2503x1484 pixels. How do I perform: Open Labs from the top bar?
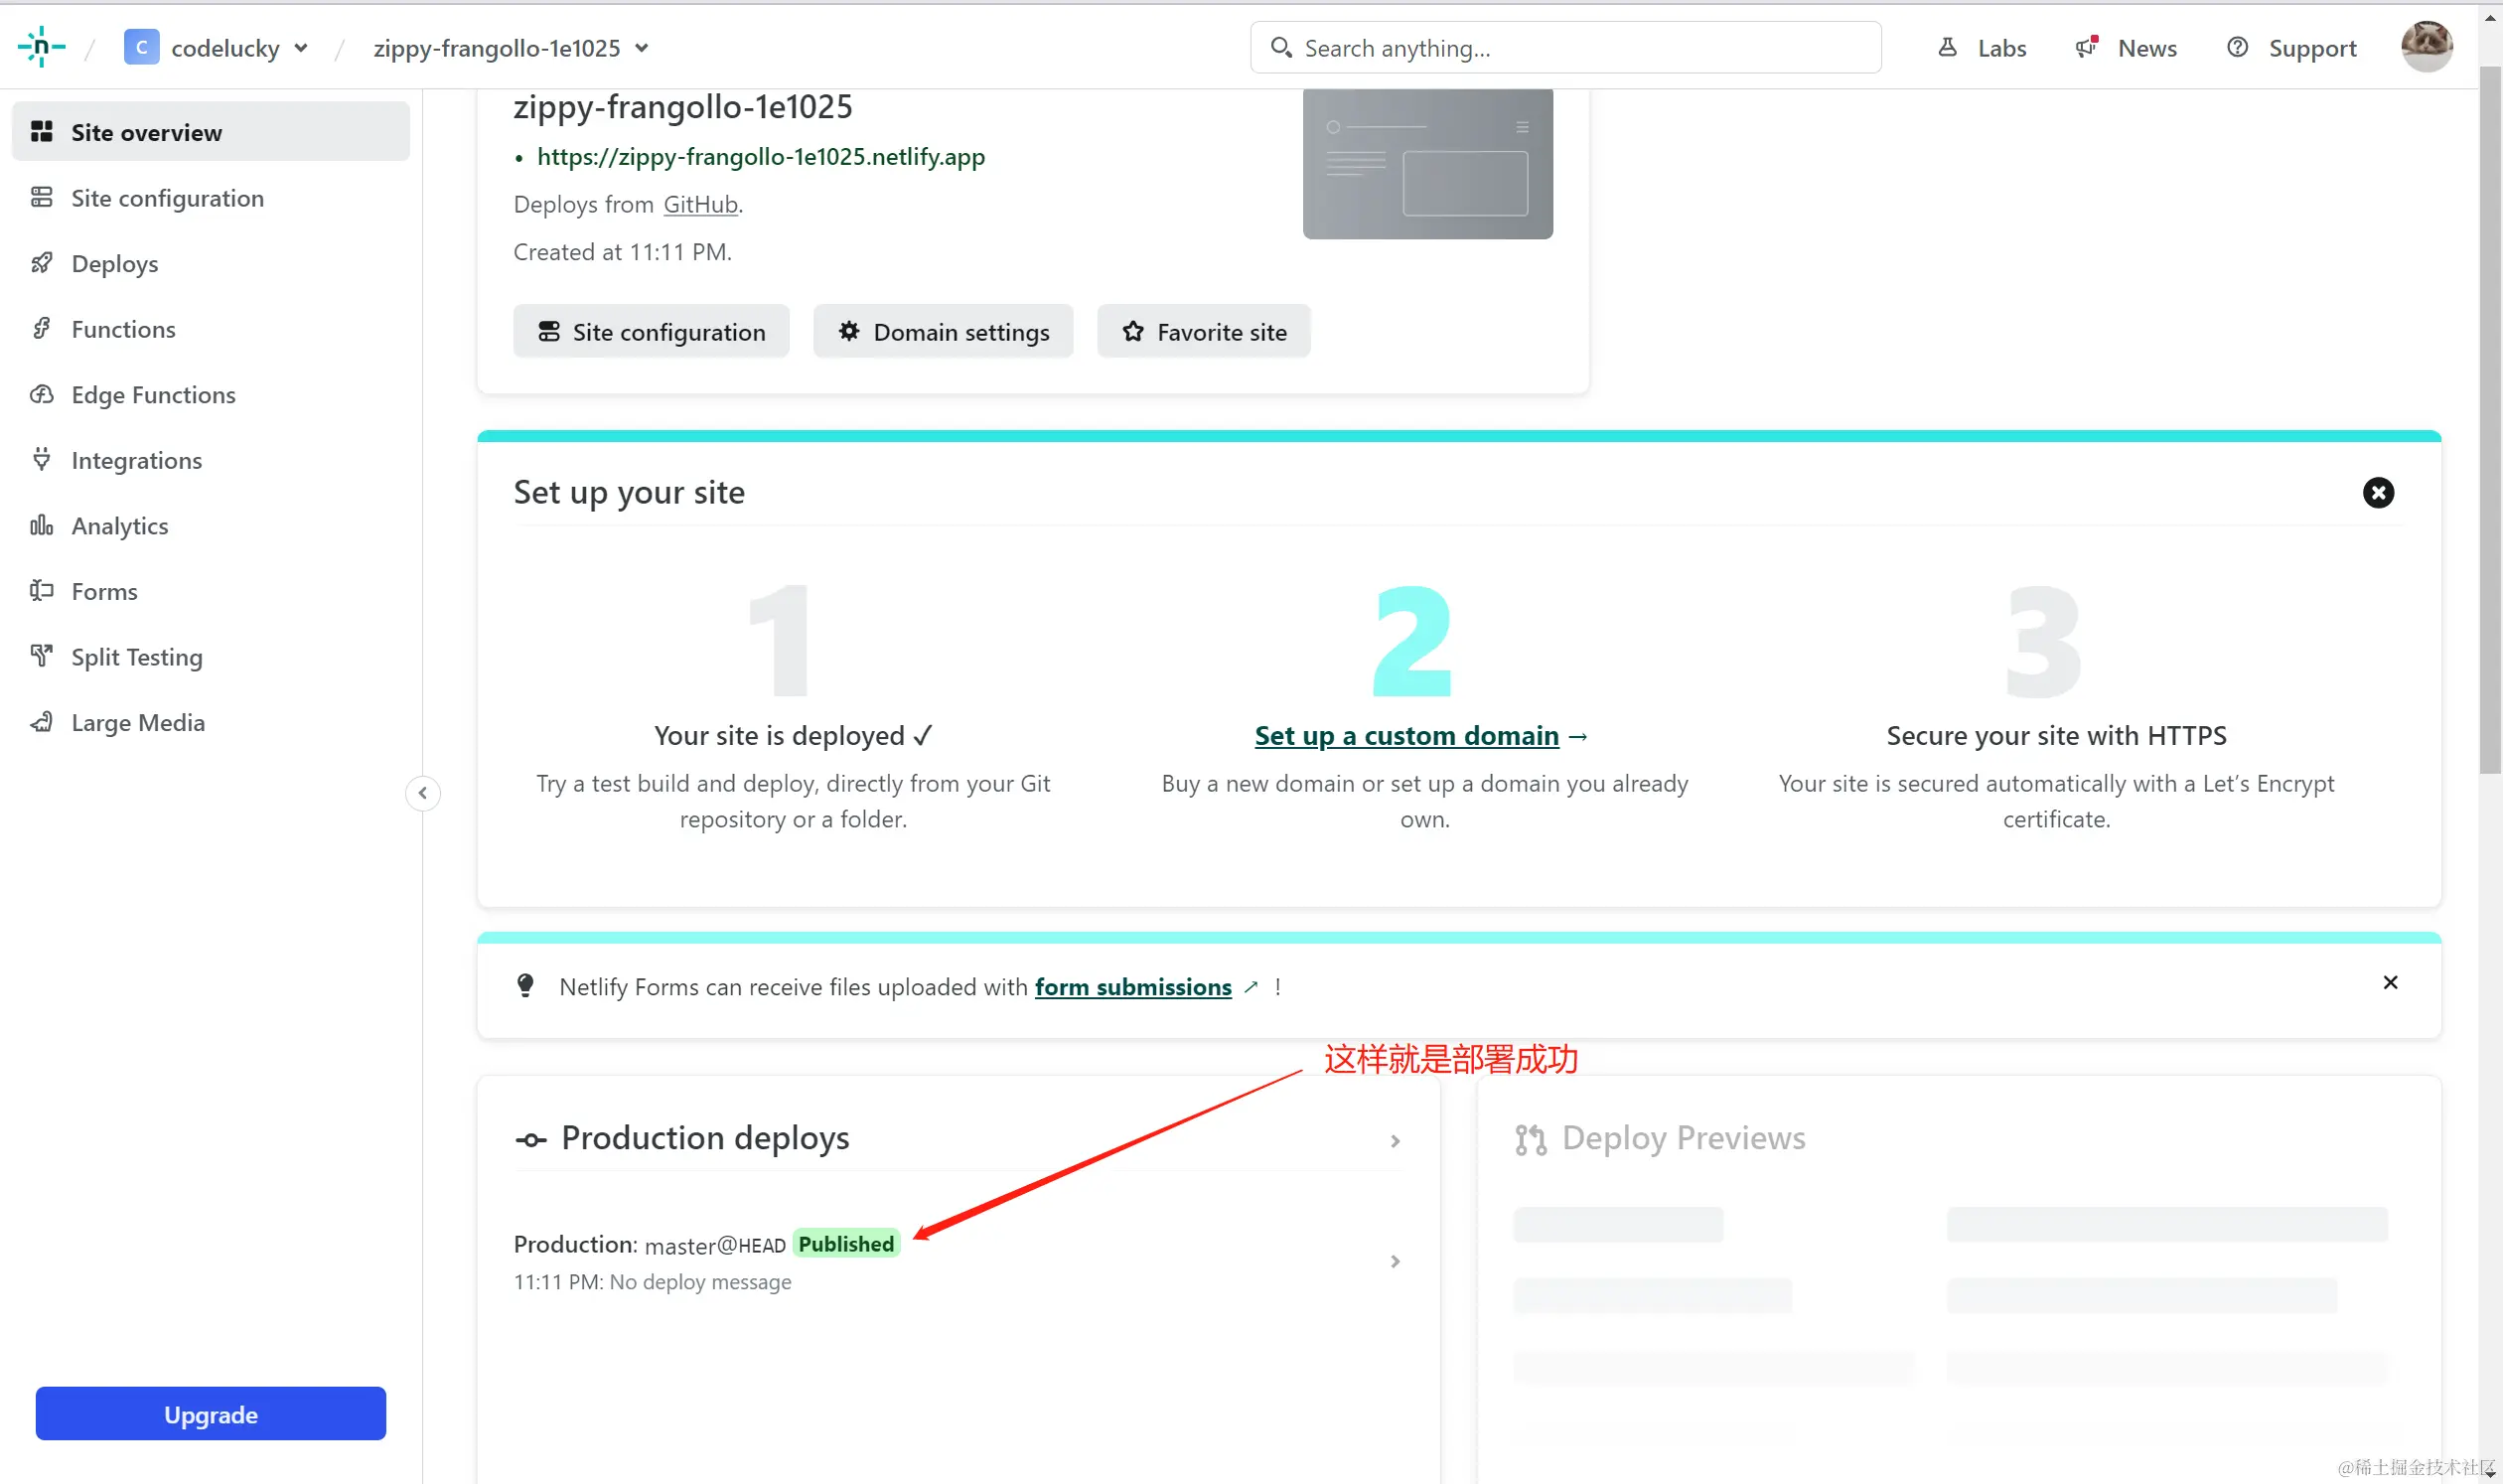click(1981, 47)
